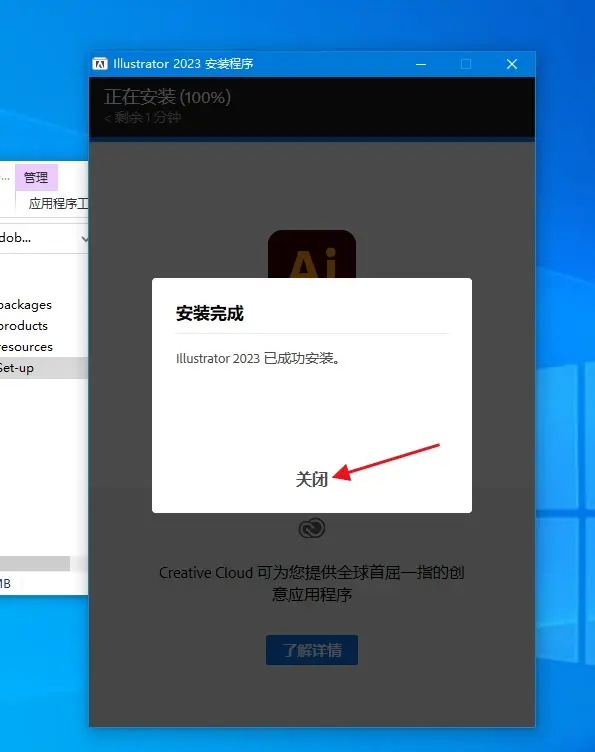Click the Adobe icon in installer title bar
595x752 pixels.
(x=100, y=64)
